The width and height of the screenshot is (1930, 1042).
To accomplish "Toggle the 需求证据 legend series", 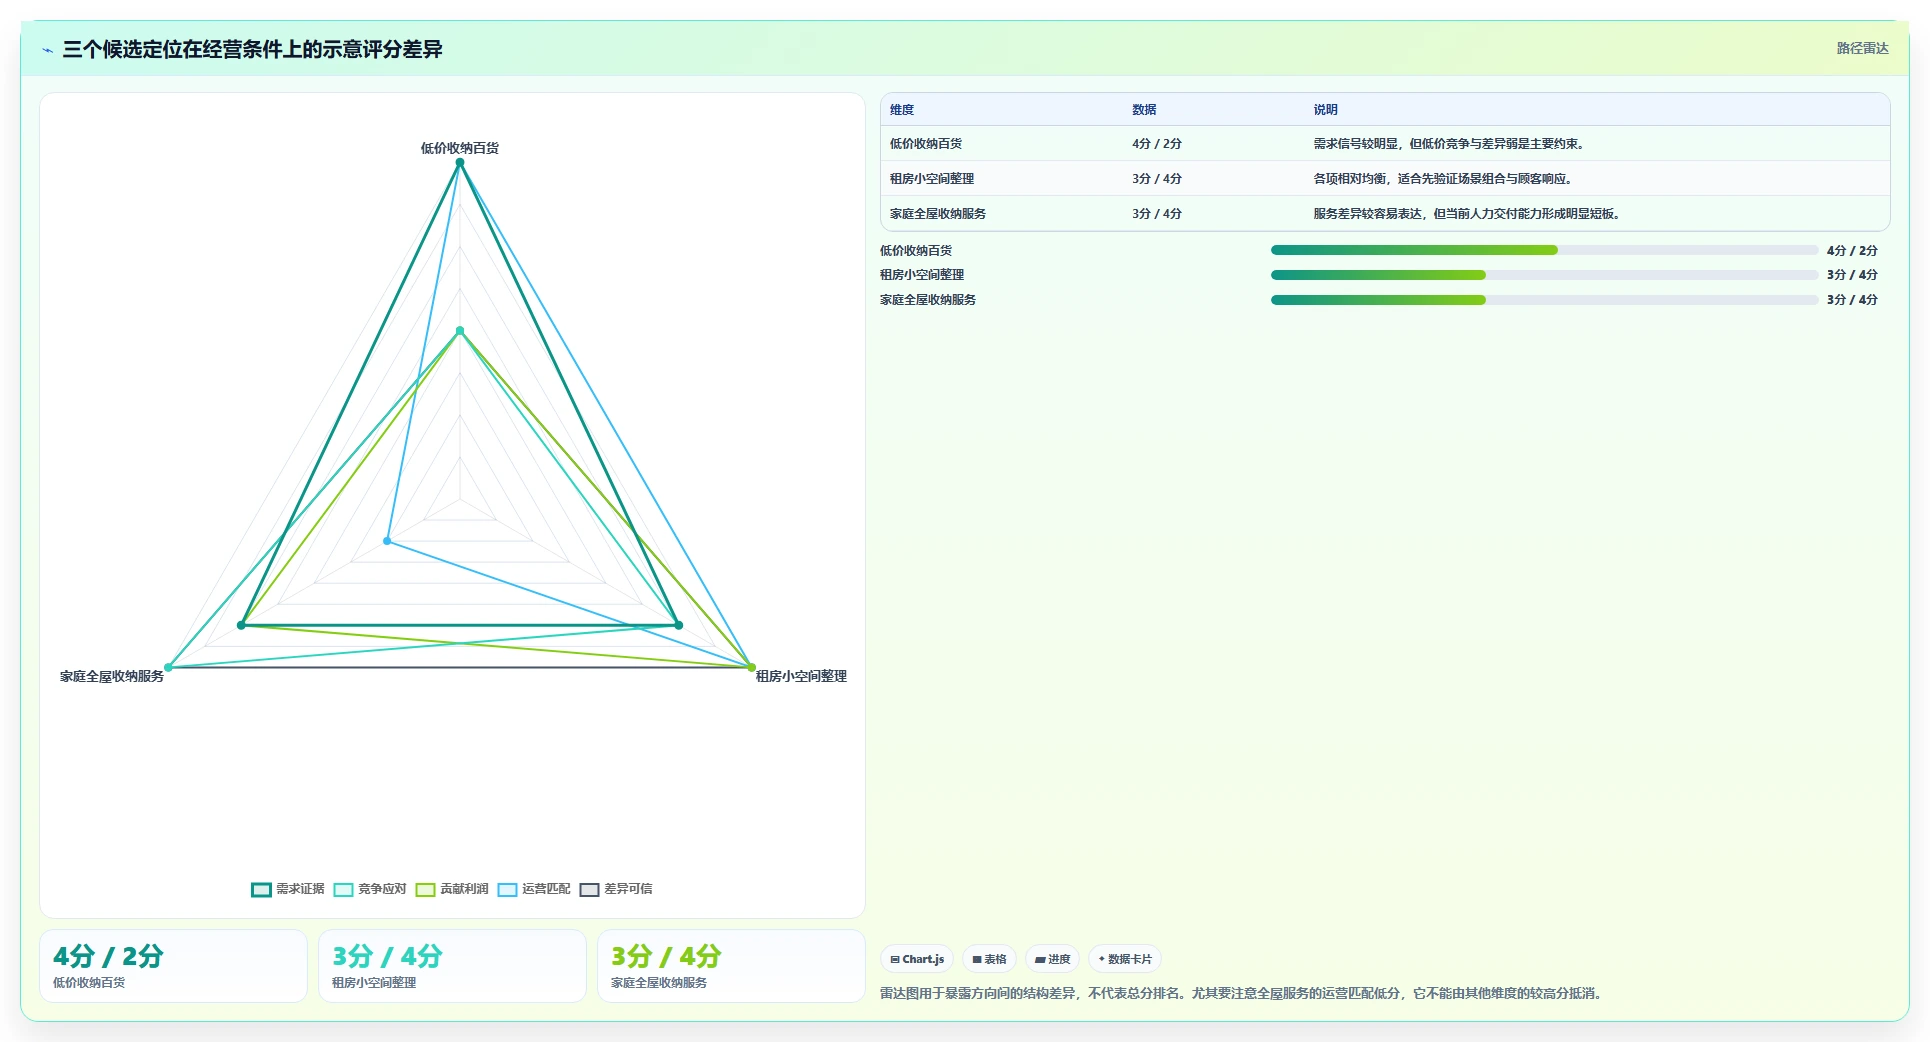I will pos(288,889).
